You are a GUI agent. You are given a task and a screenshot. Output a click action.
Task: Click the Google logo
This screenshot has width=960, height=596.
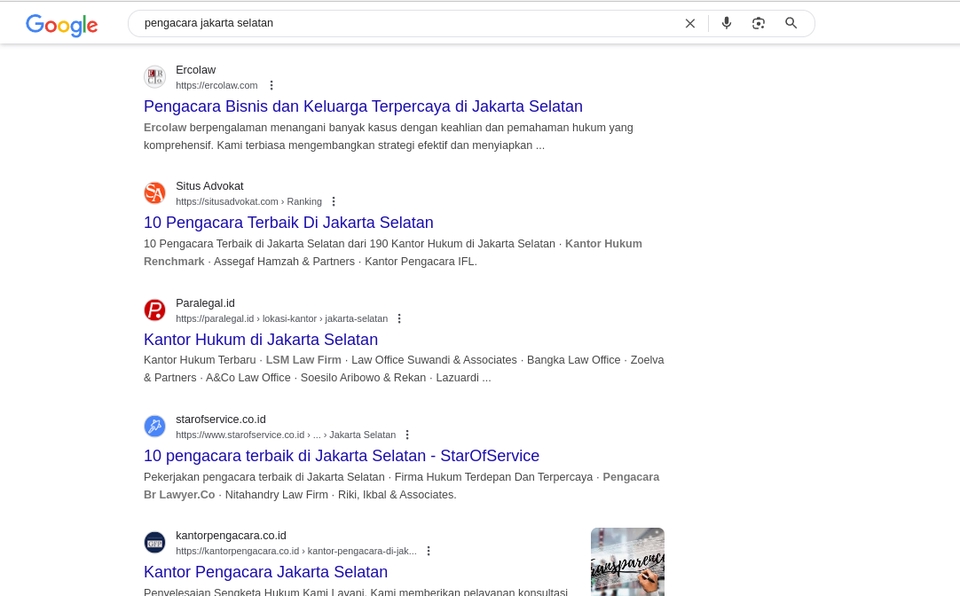(x=61, y=25)
